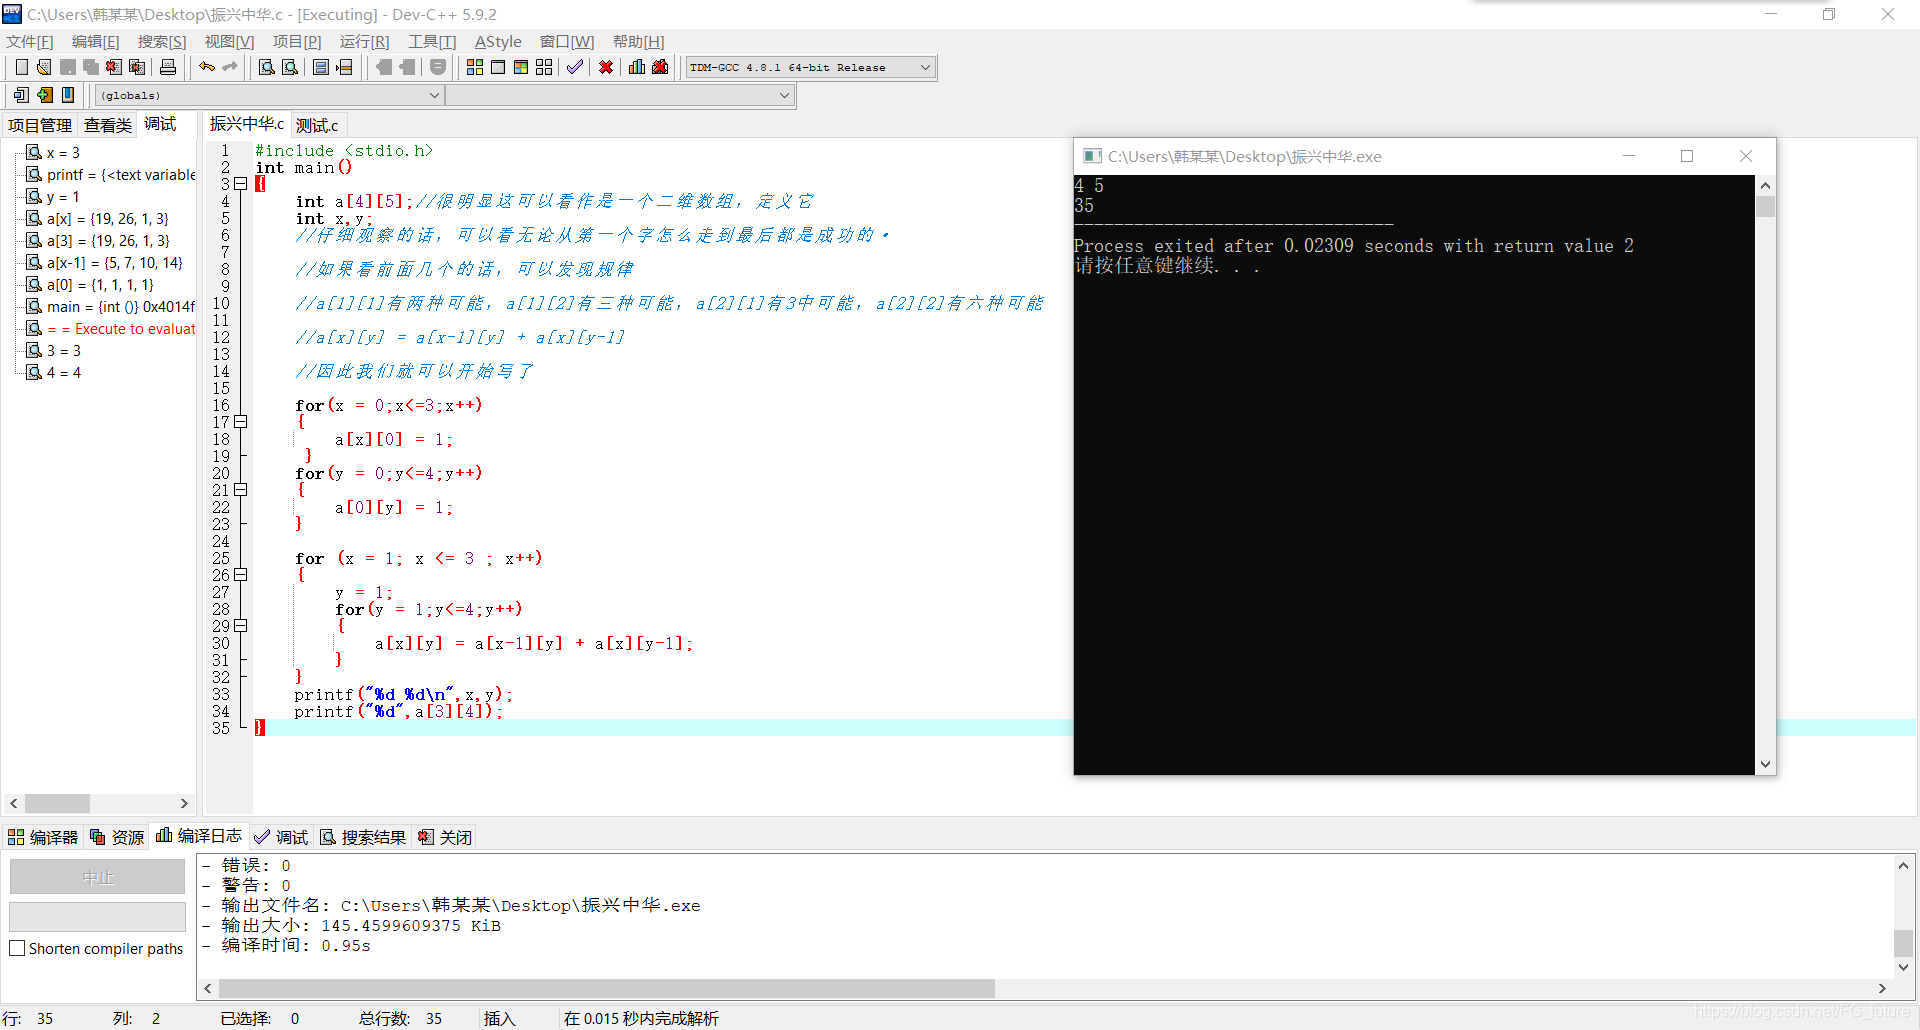The height and width of the screenshot is (1030, 1920).
Task: Select watch 'main = {int ()} 0x4014f'
Action: tap(111, 307)
